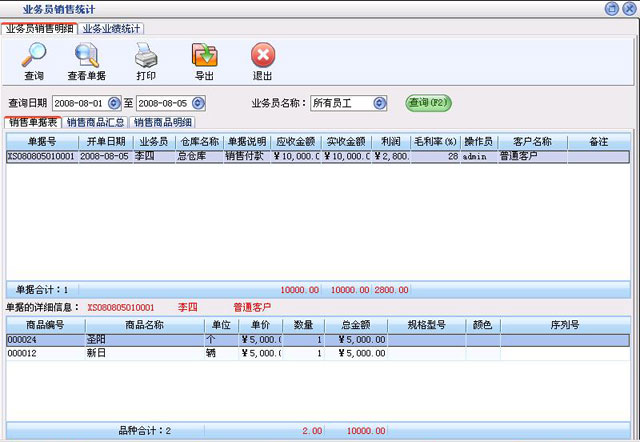Click the 查询 magnifier toolbar icon
The image size is (640, 442).
tap(34, 60)
